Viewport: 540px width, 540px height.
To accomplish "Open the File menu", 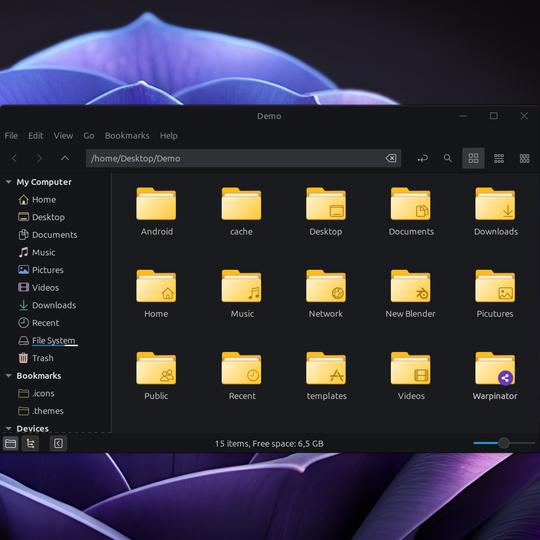I will (11, 136).
